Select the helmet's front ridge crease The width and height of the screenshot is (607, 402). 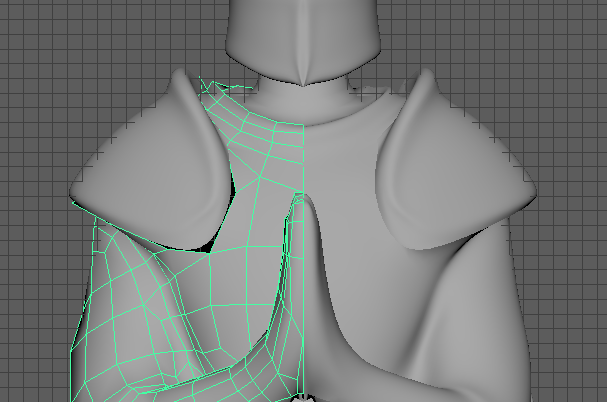point(302,43)
